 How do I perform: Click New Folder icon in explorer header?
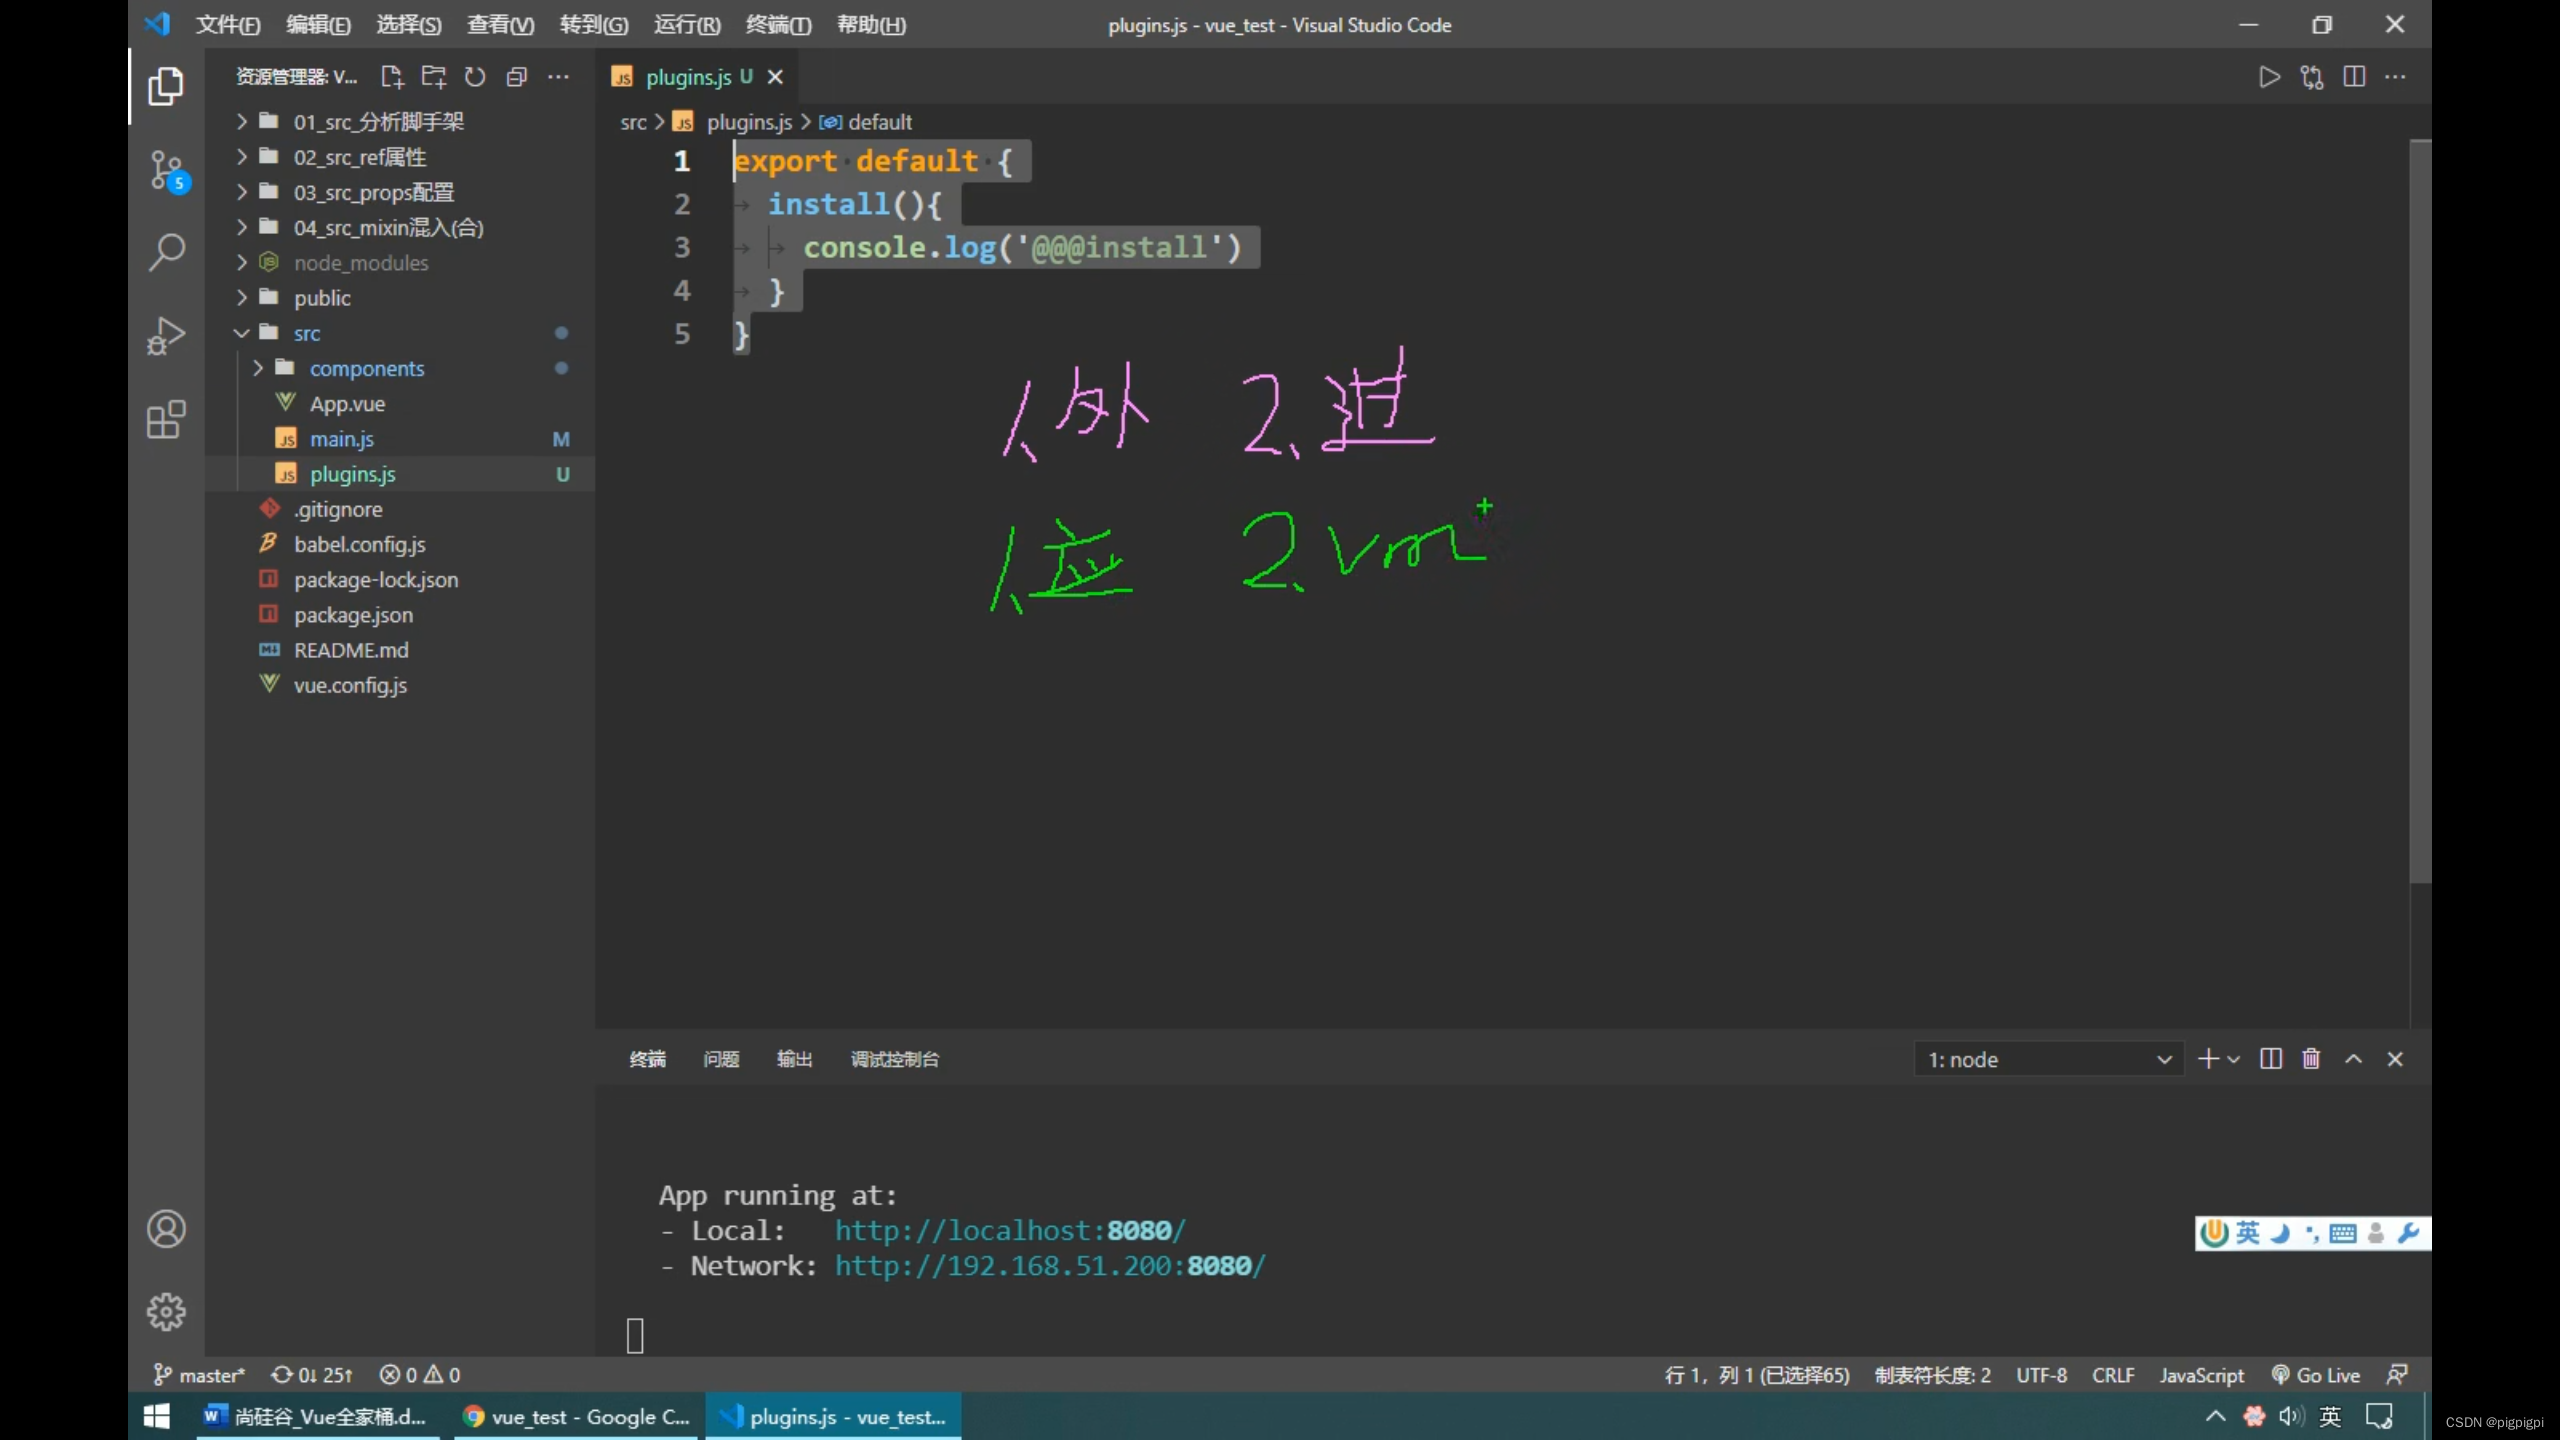tap(434, 77)
